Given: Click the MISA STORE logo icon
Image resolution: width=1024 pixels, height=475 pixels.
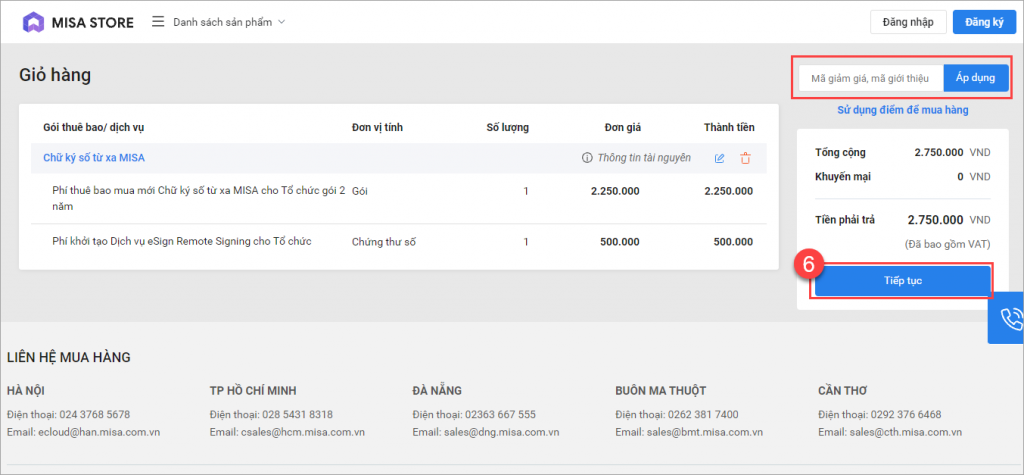Looking at the screenshot, I should [33, 22].
